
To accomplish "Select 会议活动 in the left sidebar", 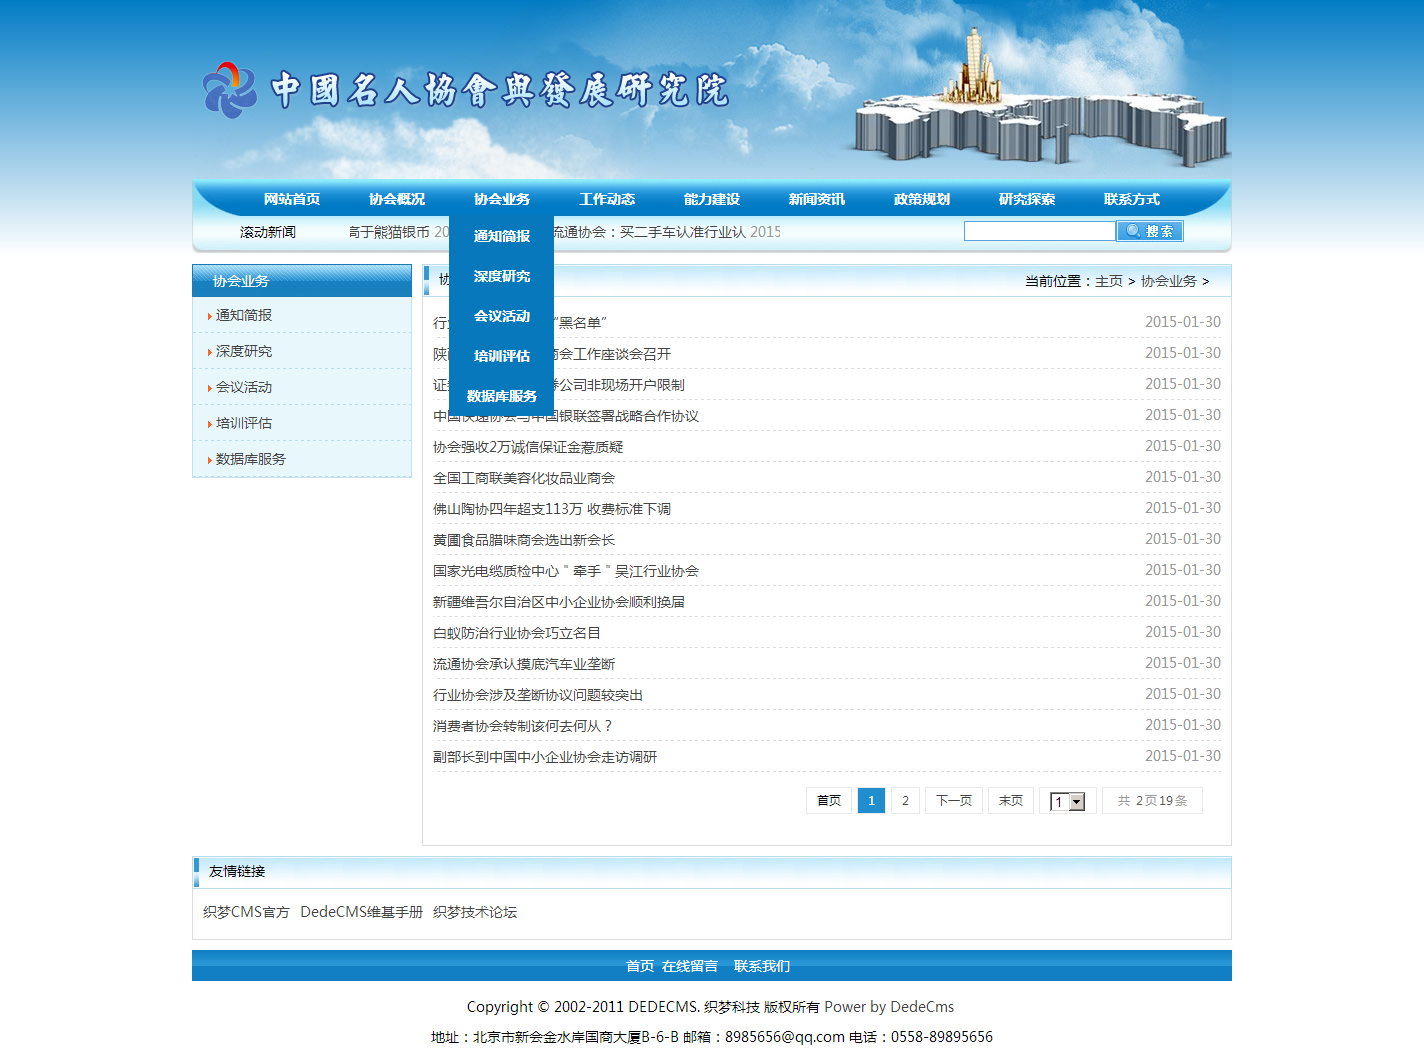I will pos(244,387).
